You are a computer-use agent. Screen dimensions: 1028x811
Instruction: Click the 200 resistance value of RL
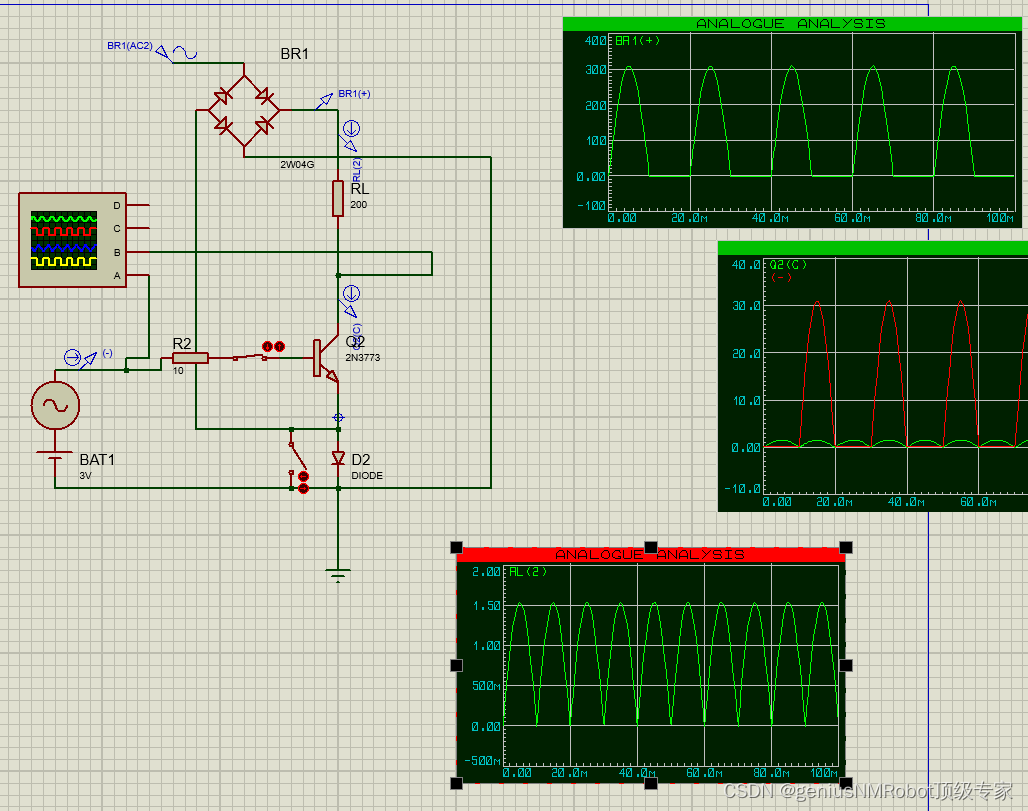(359, 205)
